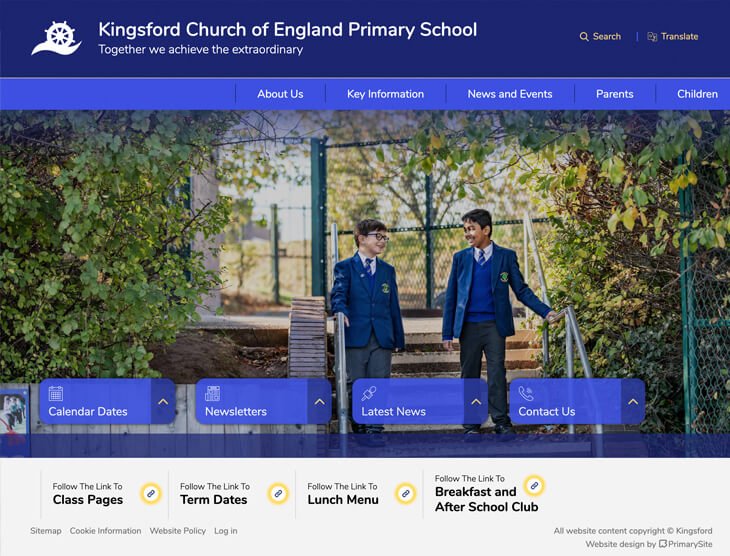Viewport: 730px width, 556px height.
Task: Open the Key Information menu
Action: coord(385,94)
